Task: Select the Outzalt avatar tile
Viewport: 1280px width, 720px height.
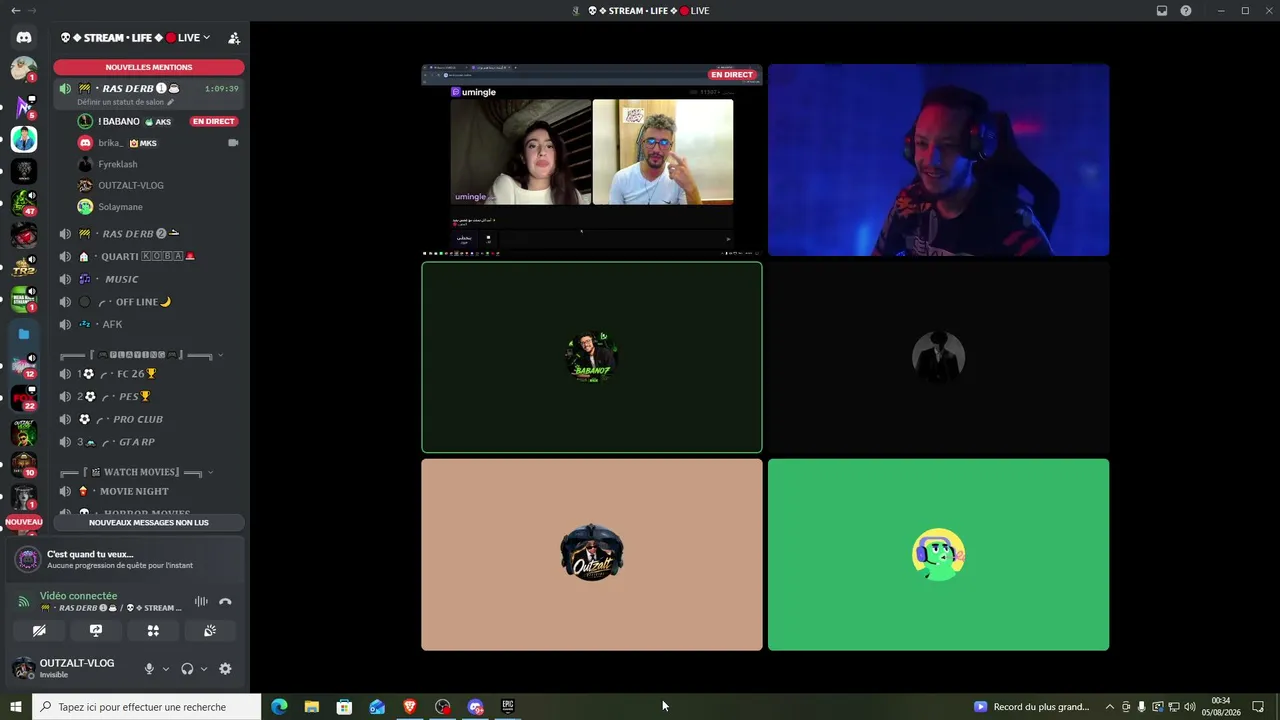Action: [x=592, y=554]
